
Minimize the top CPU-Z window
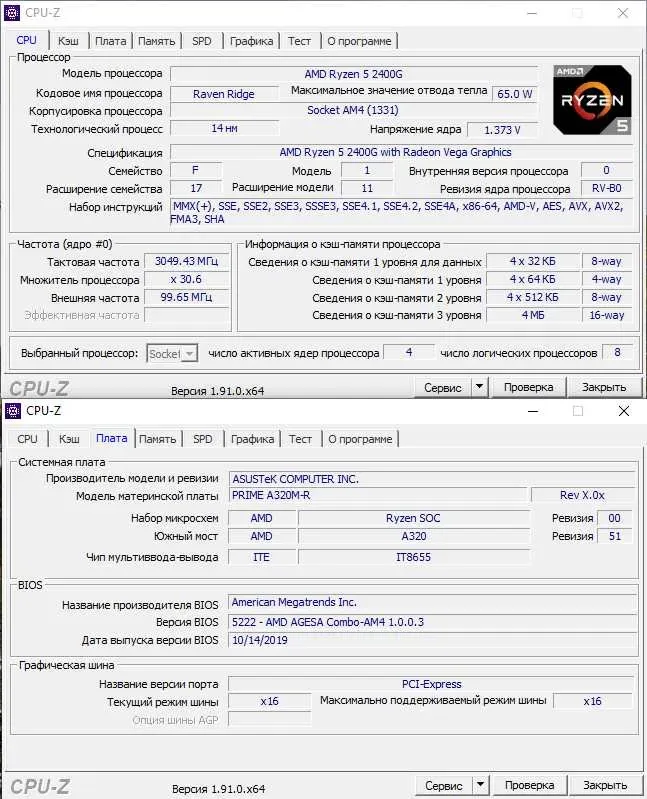(532, 13)
